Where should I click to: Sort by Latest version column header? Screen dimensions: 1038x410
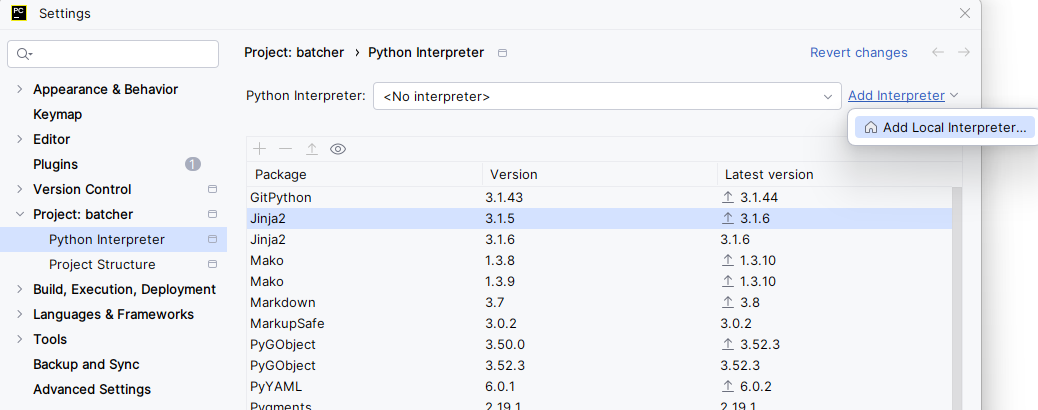(839, 175)
